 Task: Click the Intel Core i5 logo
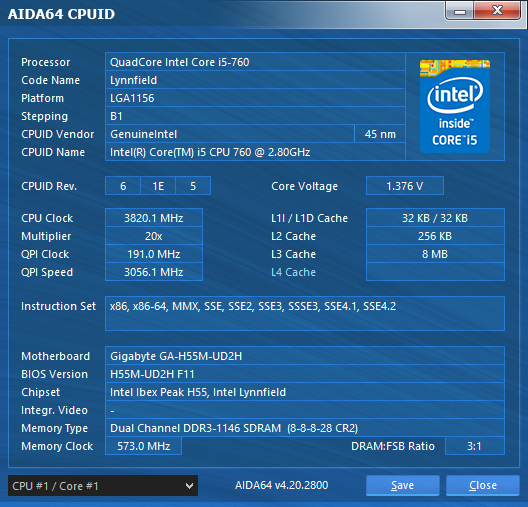tap(455, 106)
